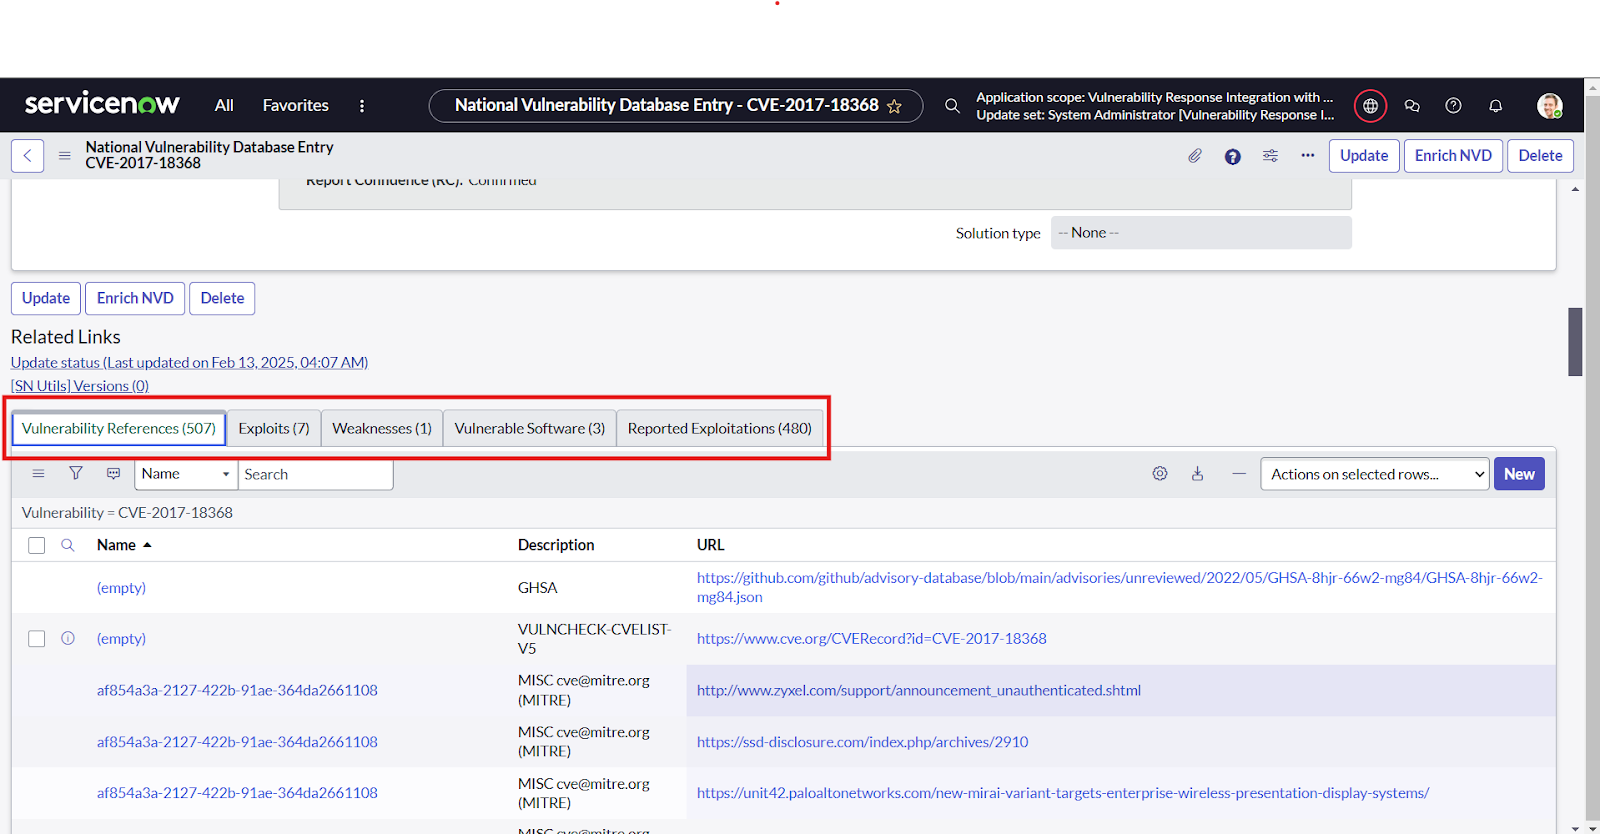
Task: Open the cve.org CVERecord URL
Action: coord(872,639)
